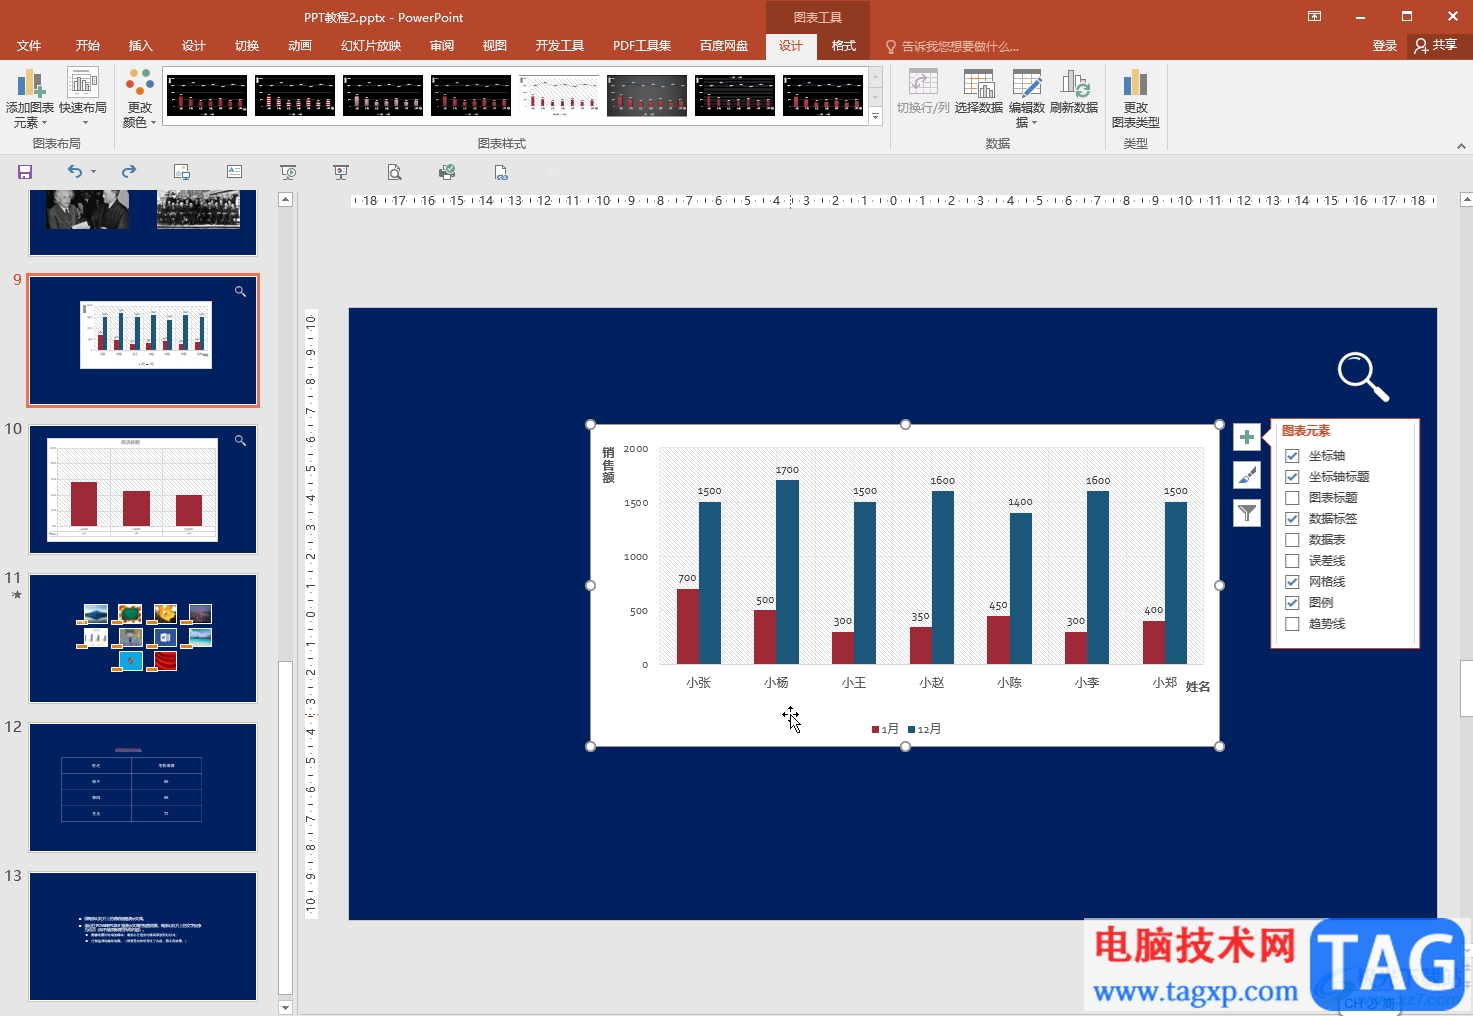Switch to the chart tools 格式 (Format) tab
1473x1016 pixels.
(x=844, y=46)
